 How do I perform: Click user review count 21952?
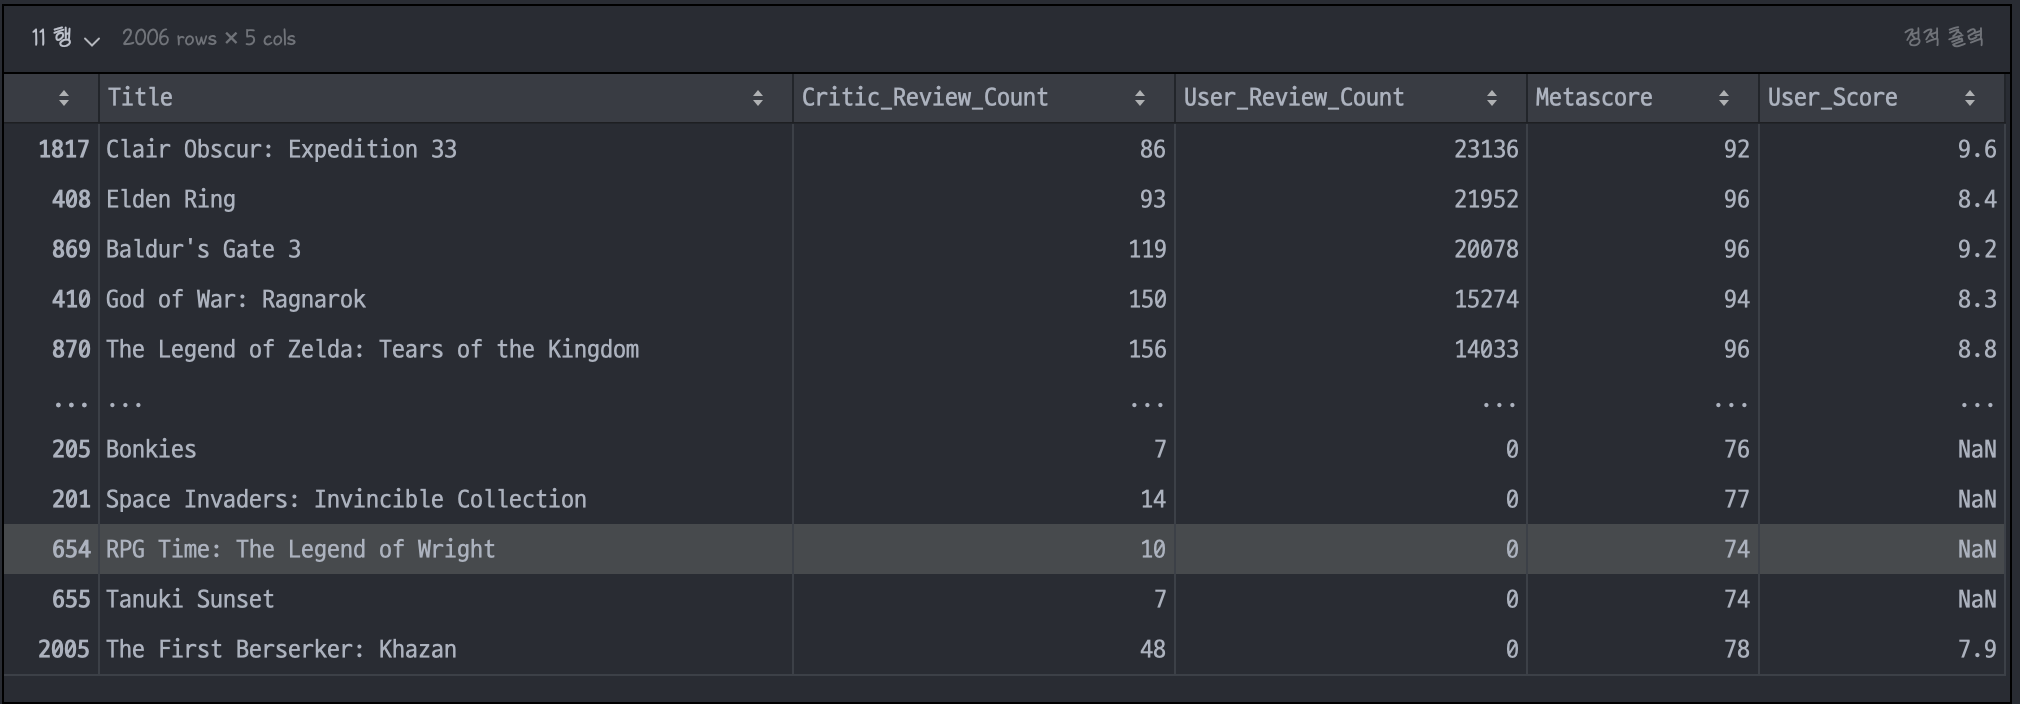(x=1486, y=199)
